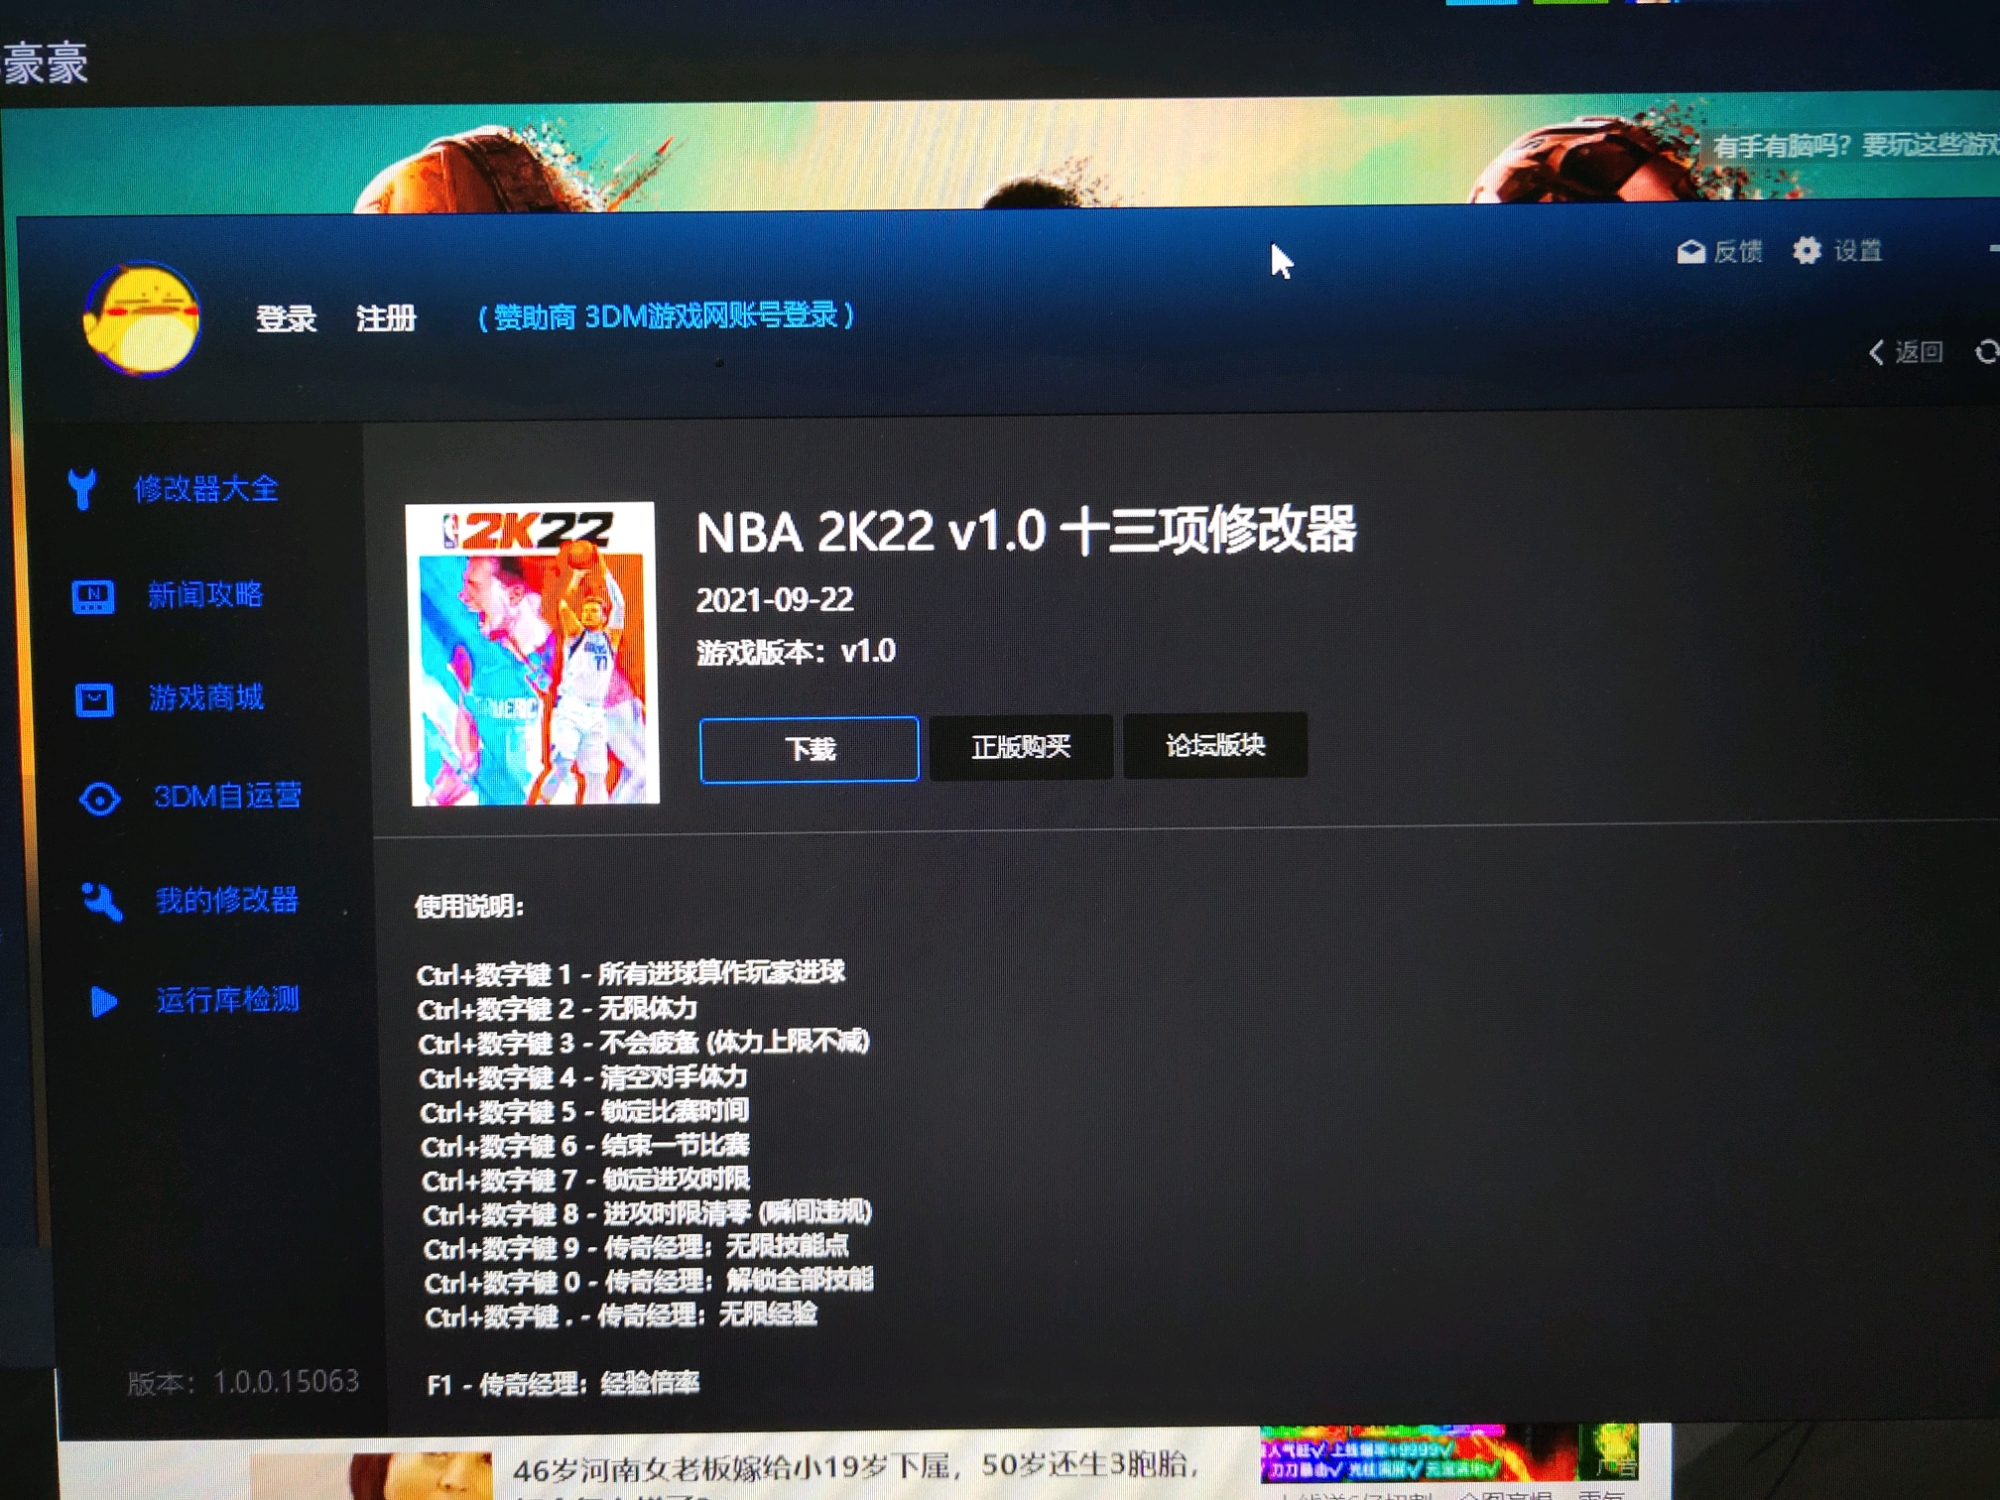Click the 我的修改器 wrench icon
Viewport: 2000px width, 1500px height.
click(101, 901)
